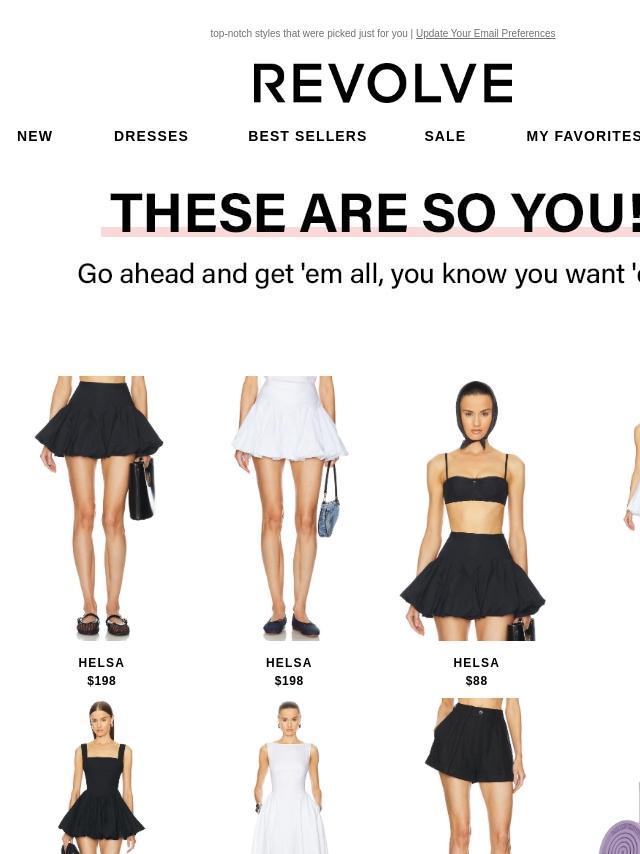Click THESE ARE SO YOU headline
The width and height of the screenshot is (640, 854).
pyautogui.click(x=375, y=213)
